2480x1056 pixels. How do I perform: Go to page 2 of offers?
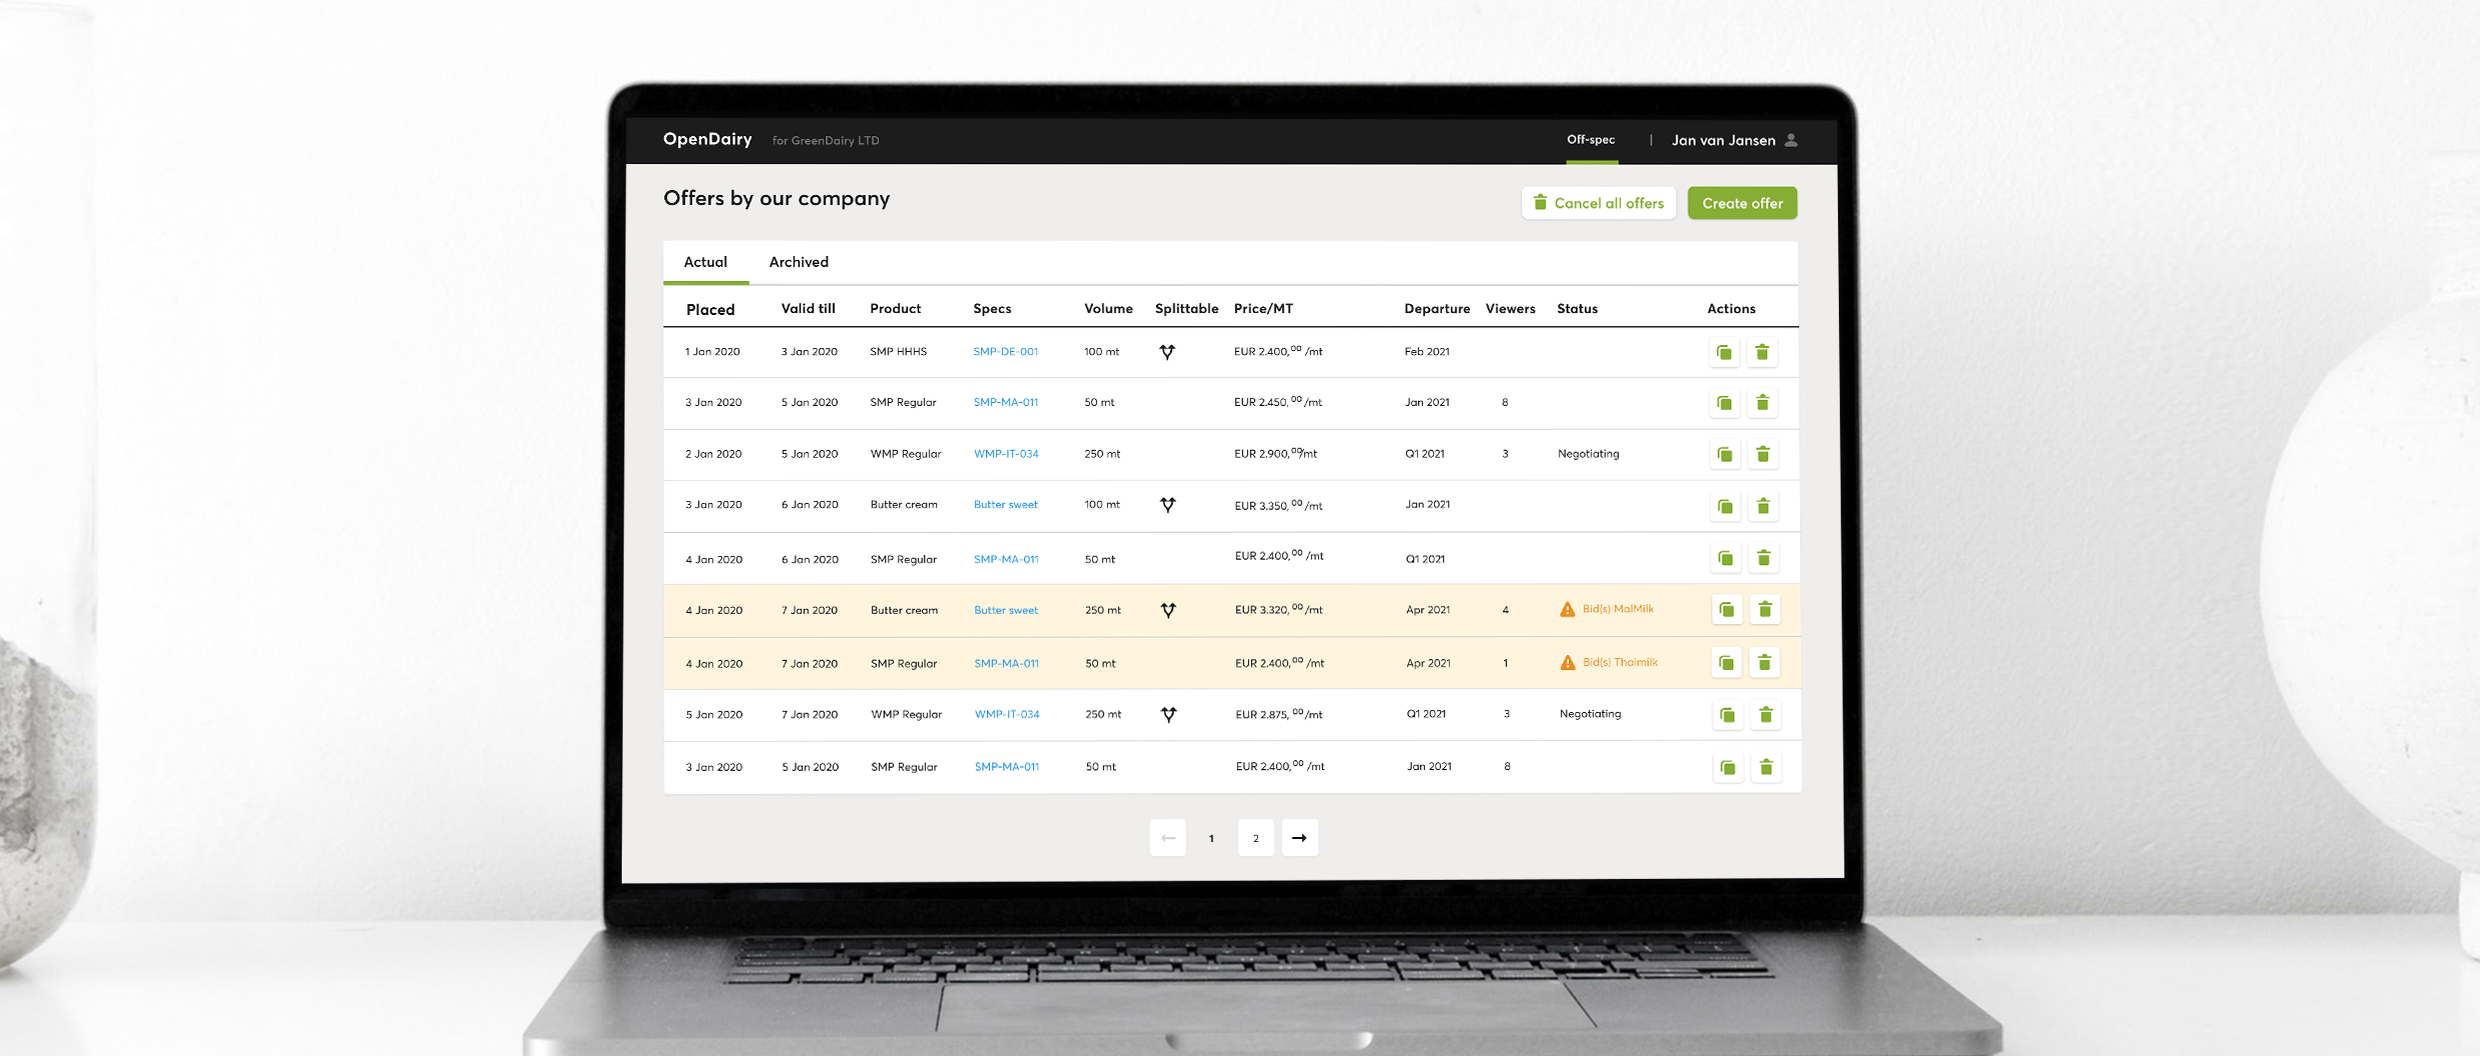point(1255,838)
